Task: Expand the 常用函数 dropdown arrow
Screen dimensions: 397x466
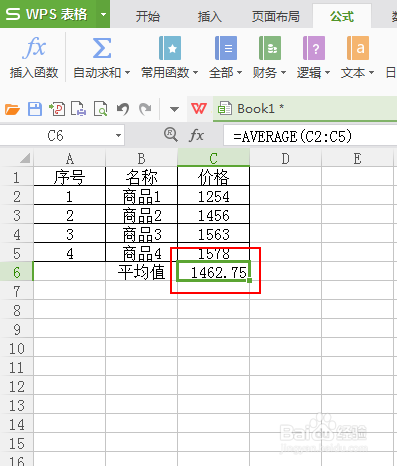Action: click(x=196, y=72)
